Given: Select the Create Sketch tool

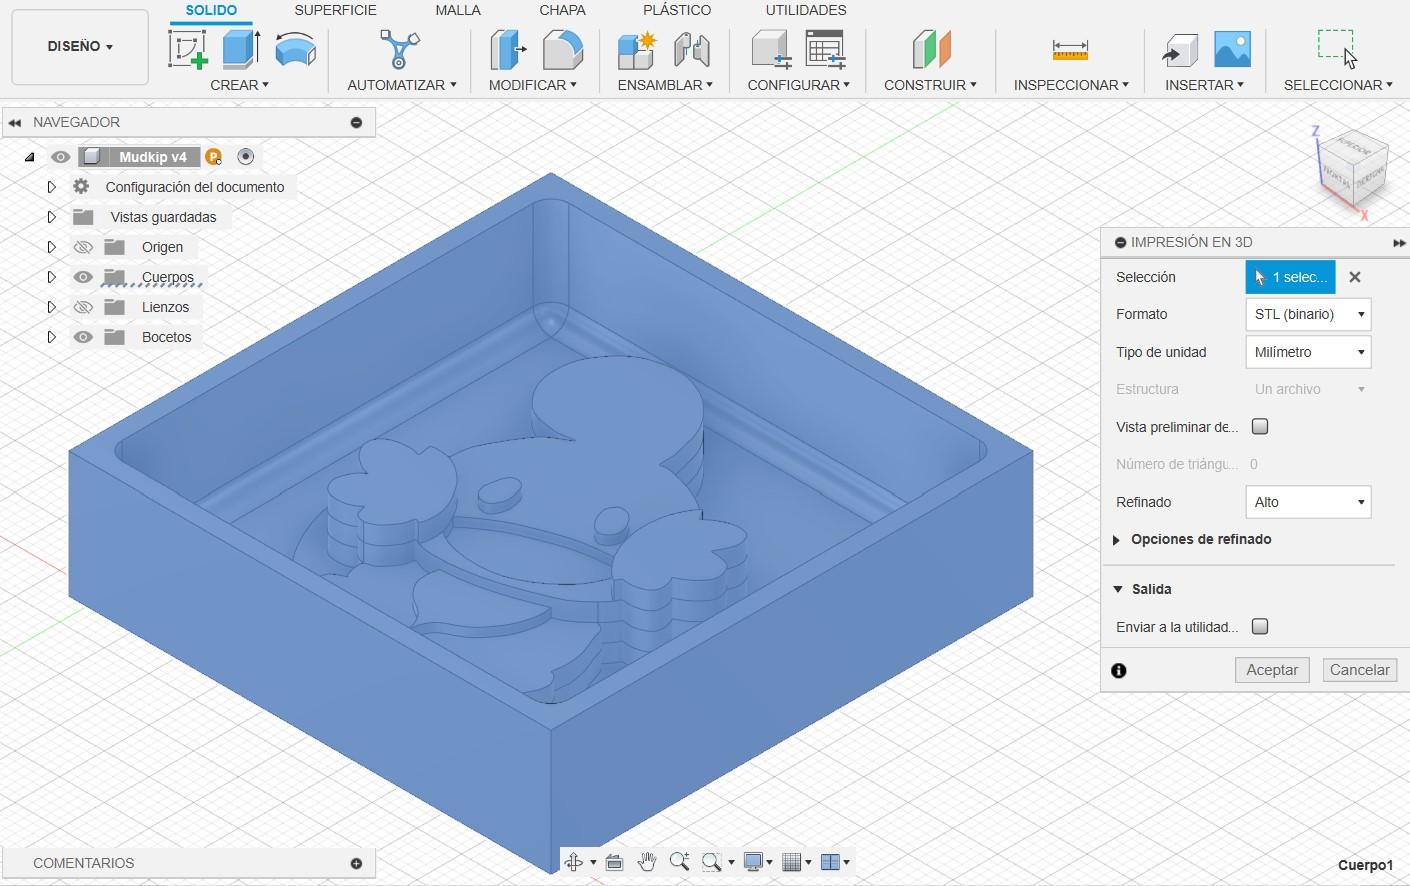Looking at the screenshot, I should click(x=188, y=49).
